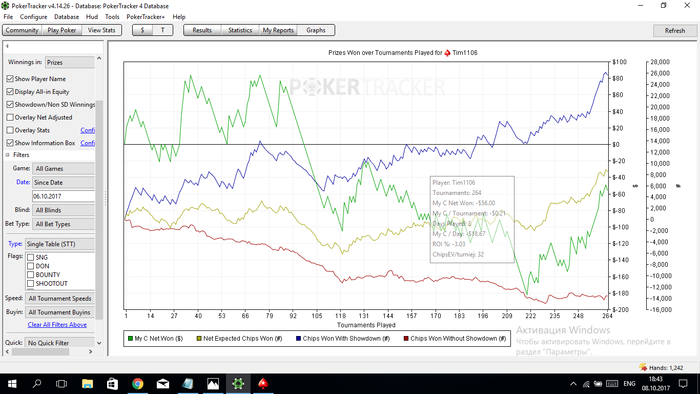Screen dimensions: 700x394
Task: Open Type Single Table dropdown
Action: (x=60, y=244)
